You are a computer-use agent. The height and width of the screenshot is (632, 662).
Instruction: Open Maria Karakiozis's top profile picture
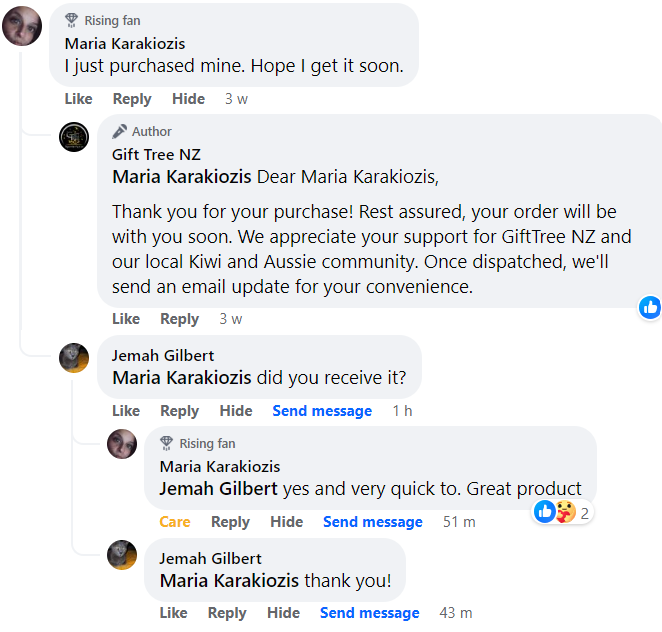22,25
